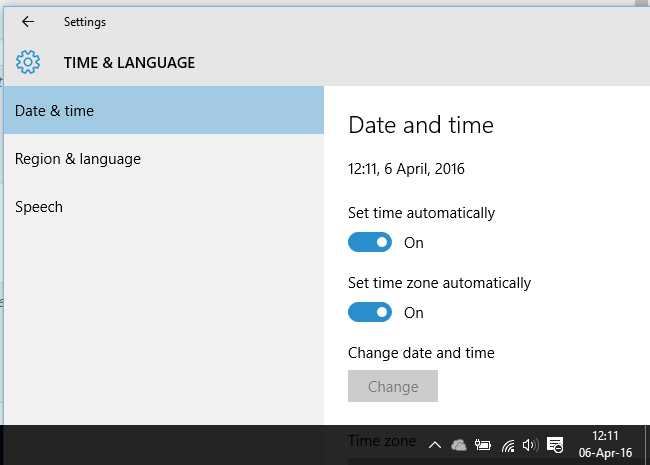Show hidden tray icons chevron
This screenshot has height=465, width=650.
(435, 445)
